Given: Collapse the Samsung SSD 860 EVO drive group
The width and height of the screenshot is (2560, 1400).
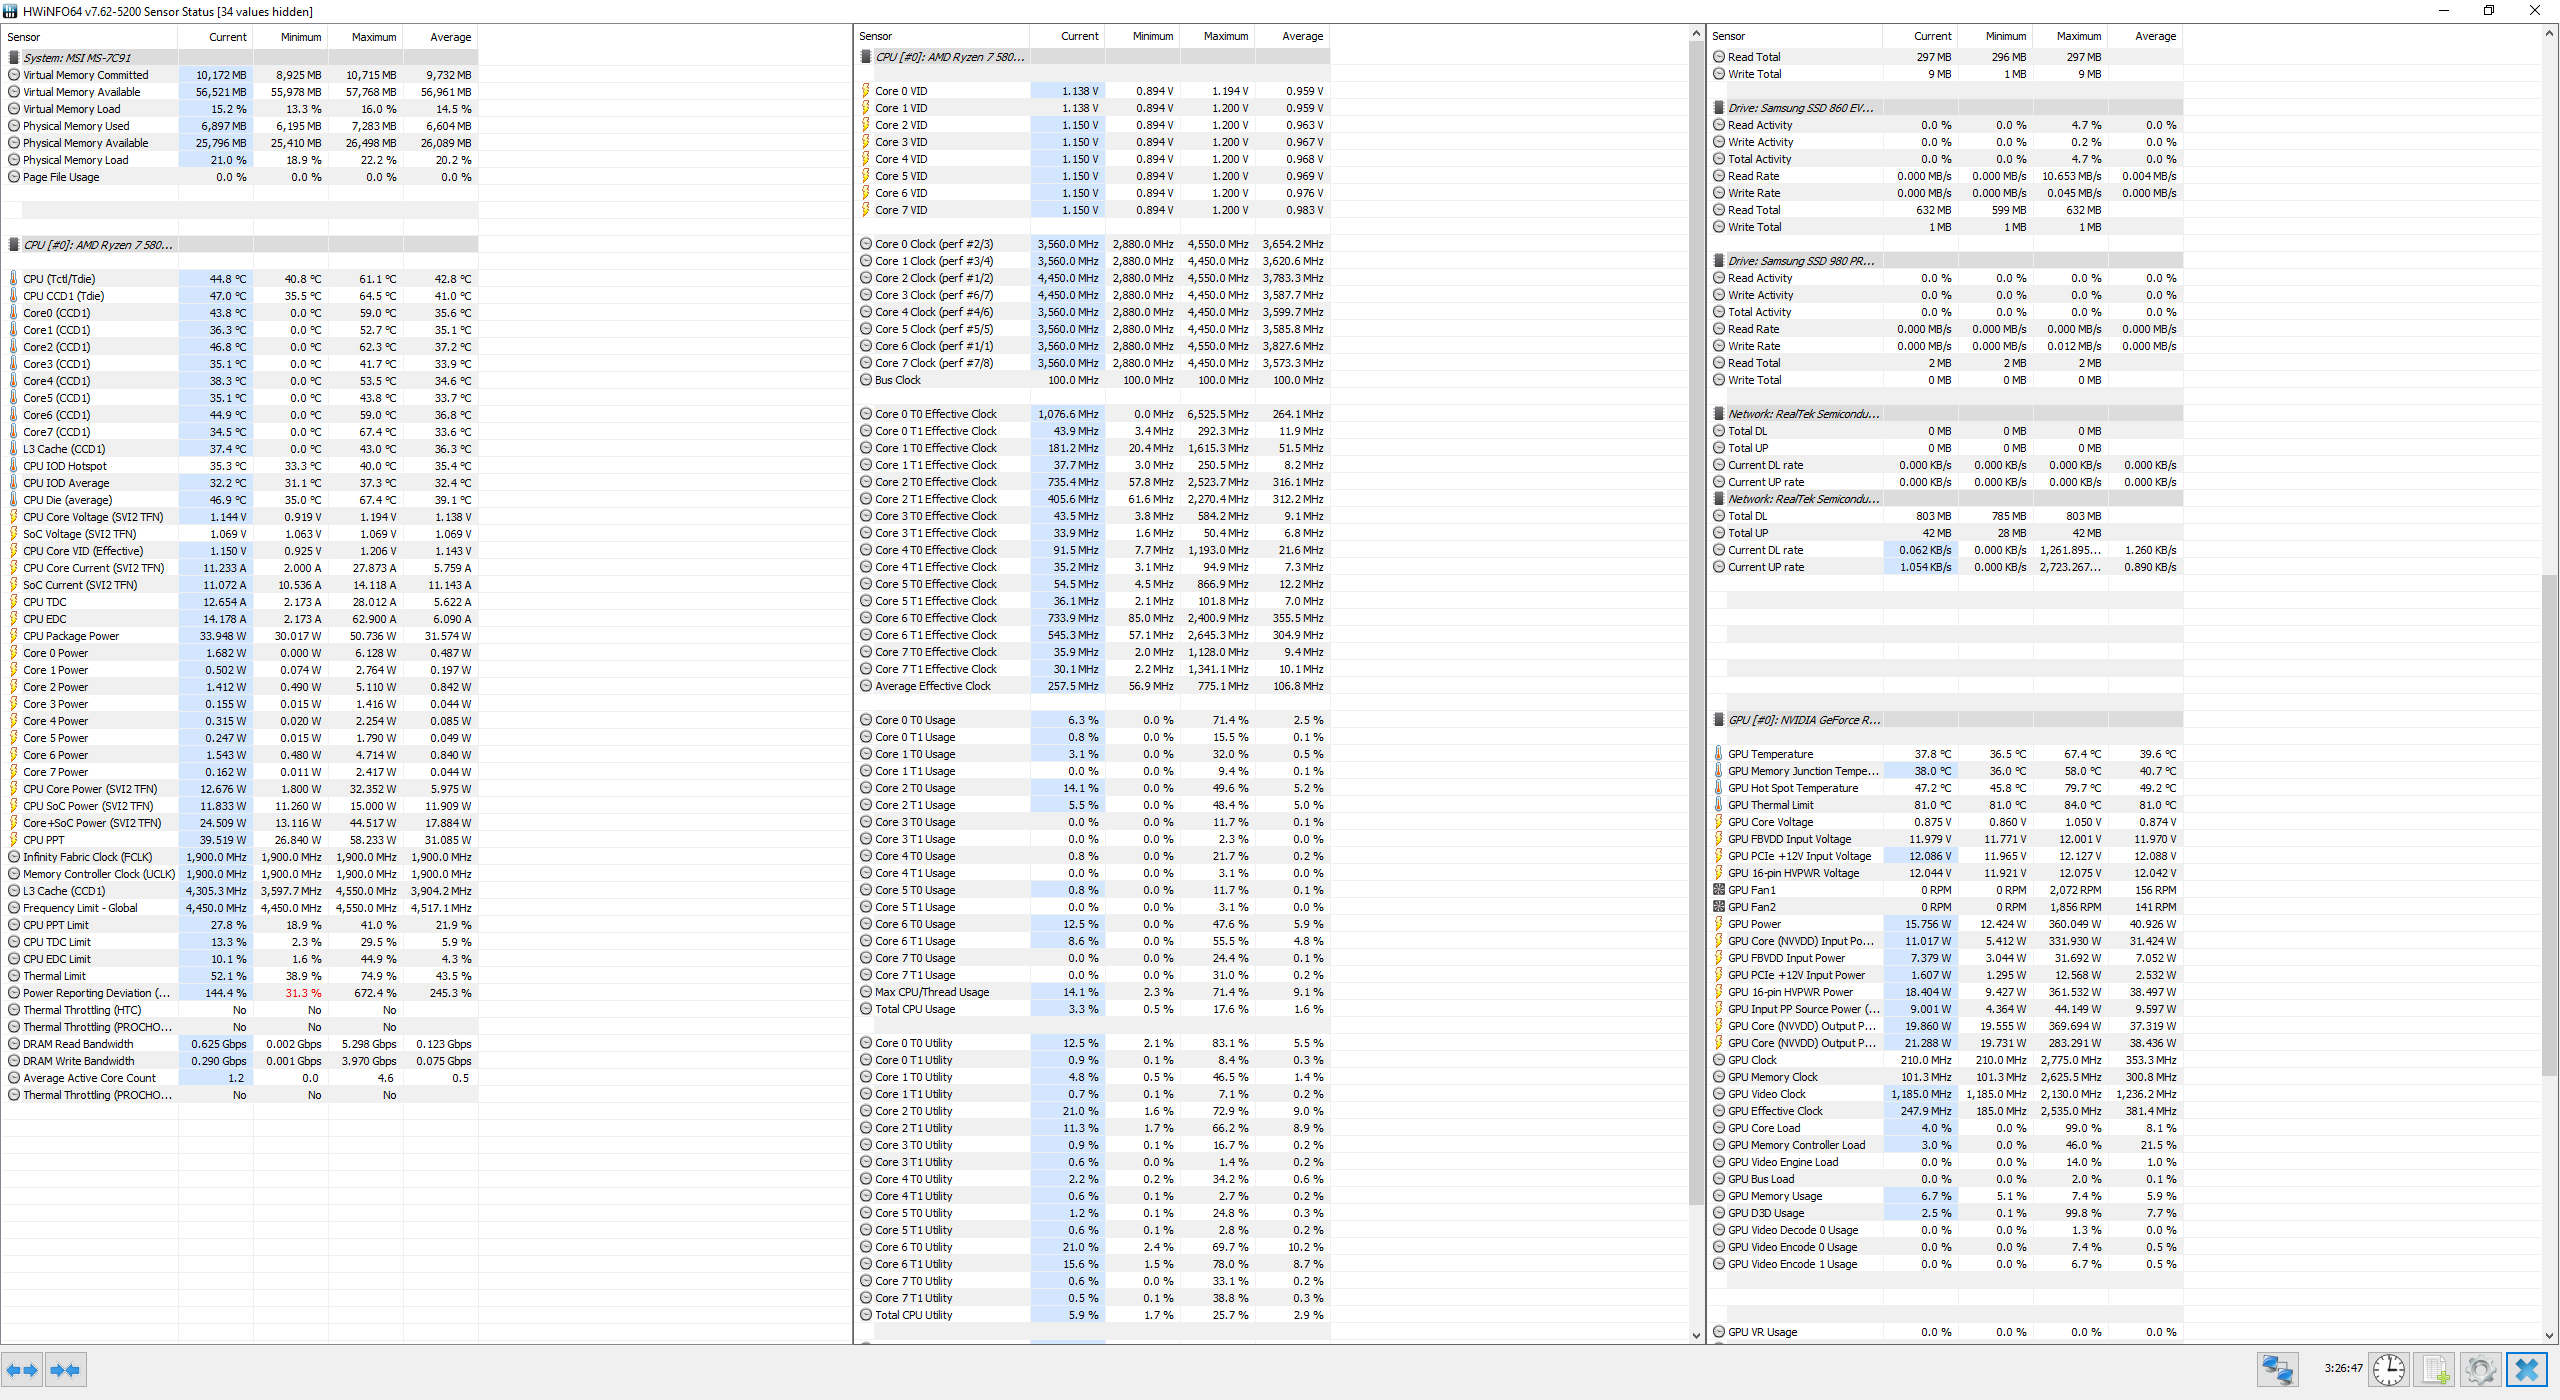Looking at the screenshot, I should coord(1799,108).
